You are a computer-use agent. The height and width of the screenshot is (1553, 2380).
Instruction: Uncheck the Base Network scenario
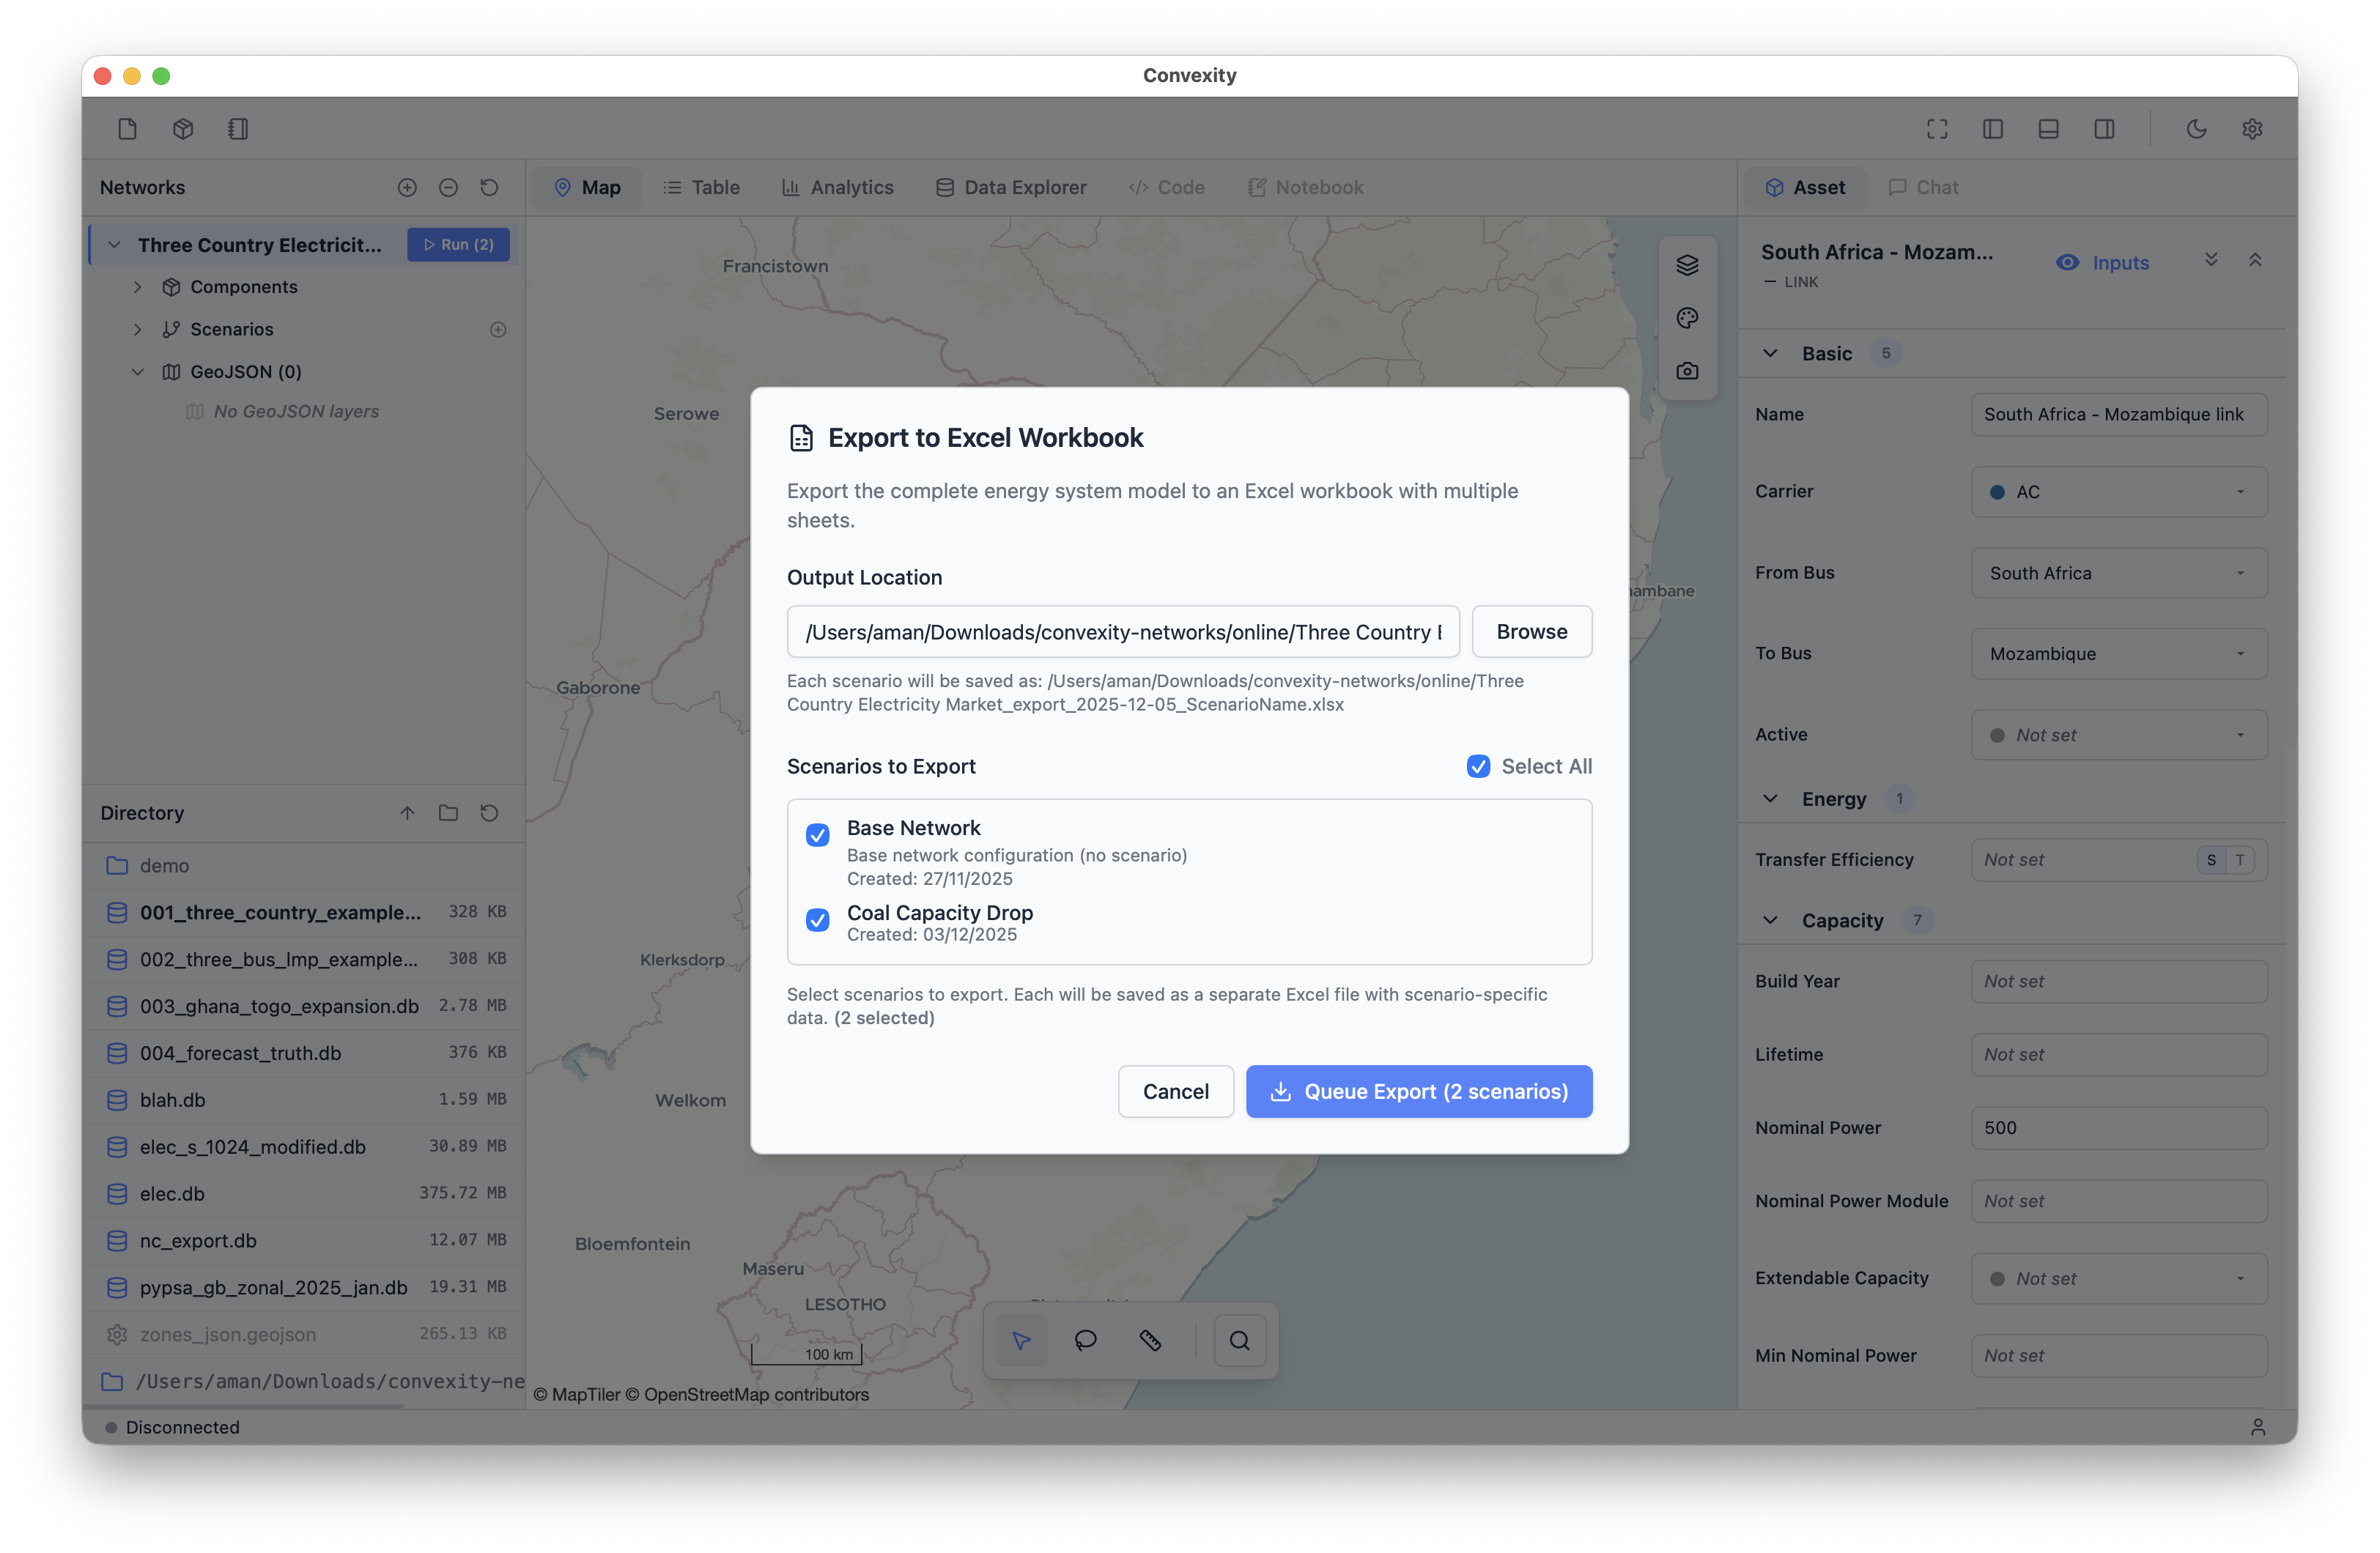pos(818,835)
